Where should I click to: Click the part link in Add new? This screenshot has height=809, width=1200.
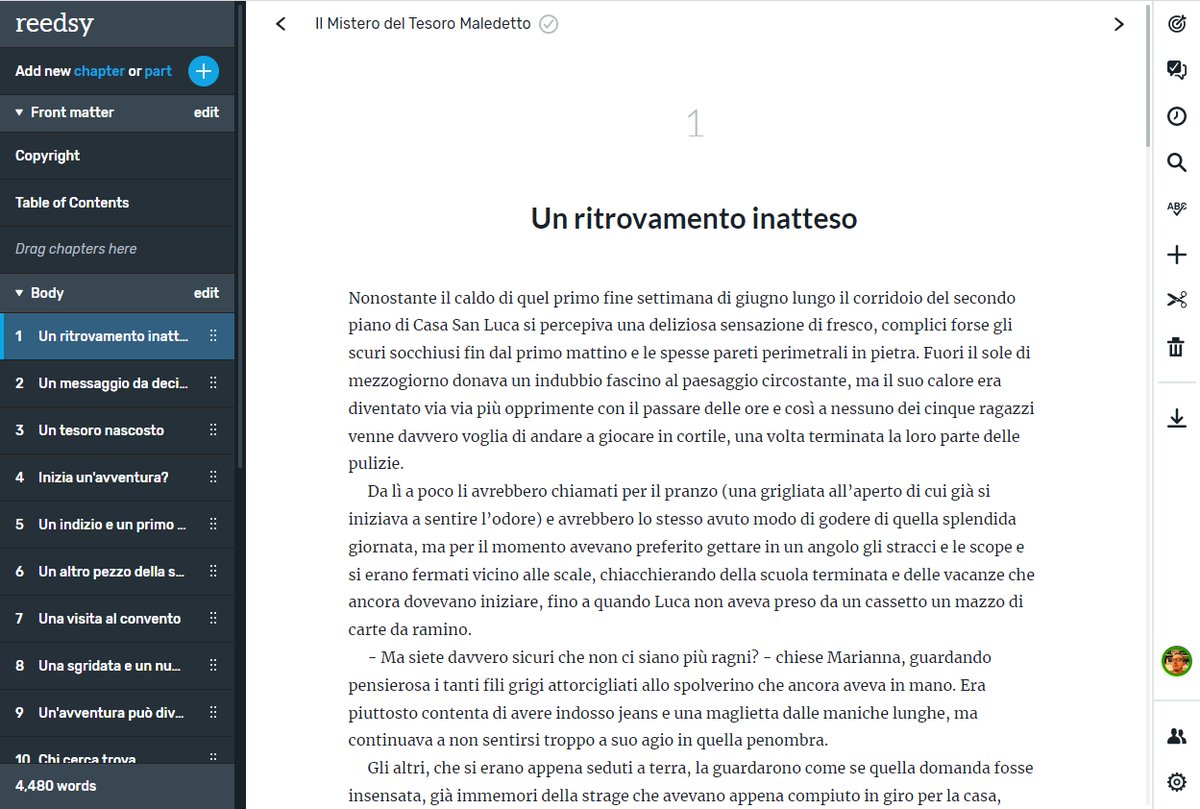(x=158, y=71)
